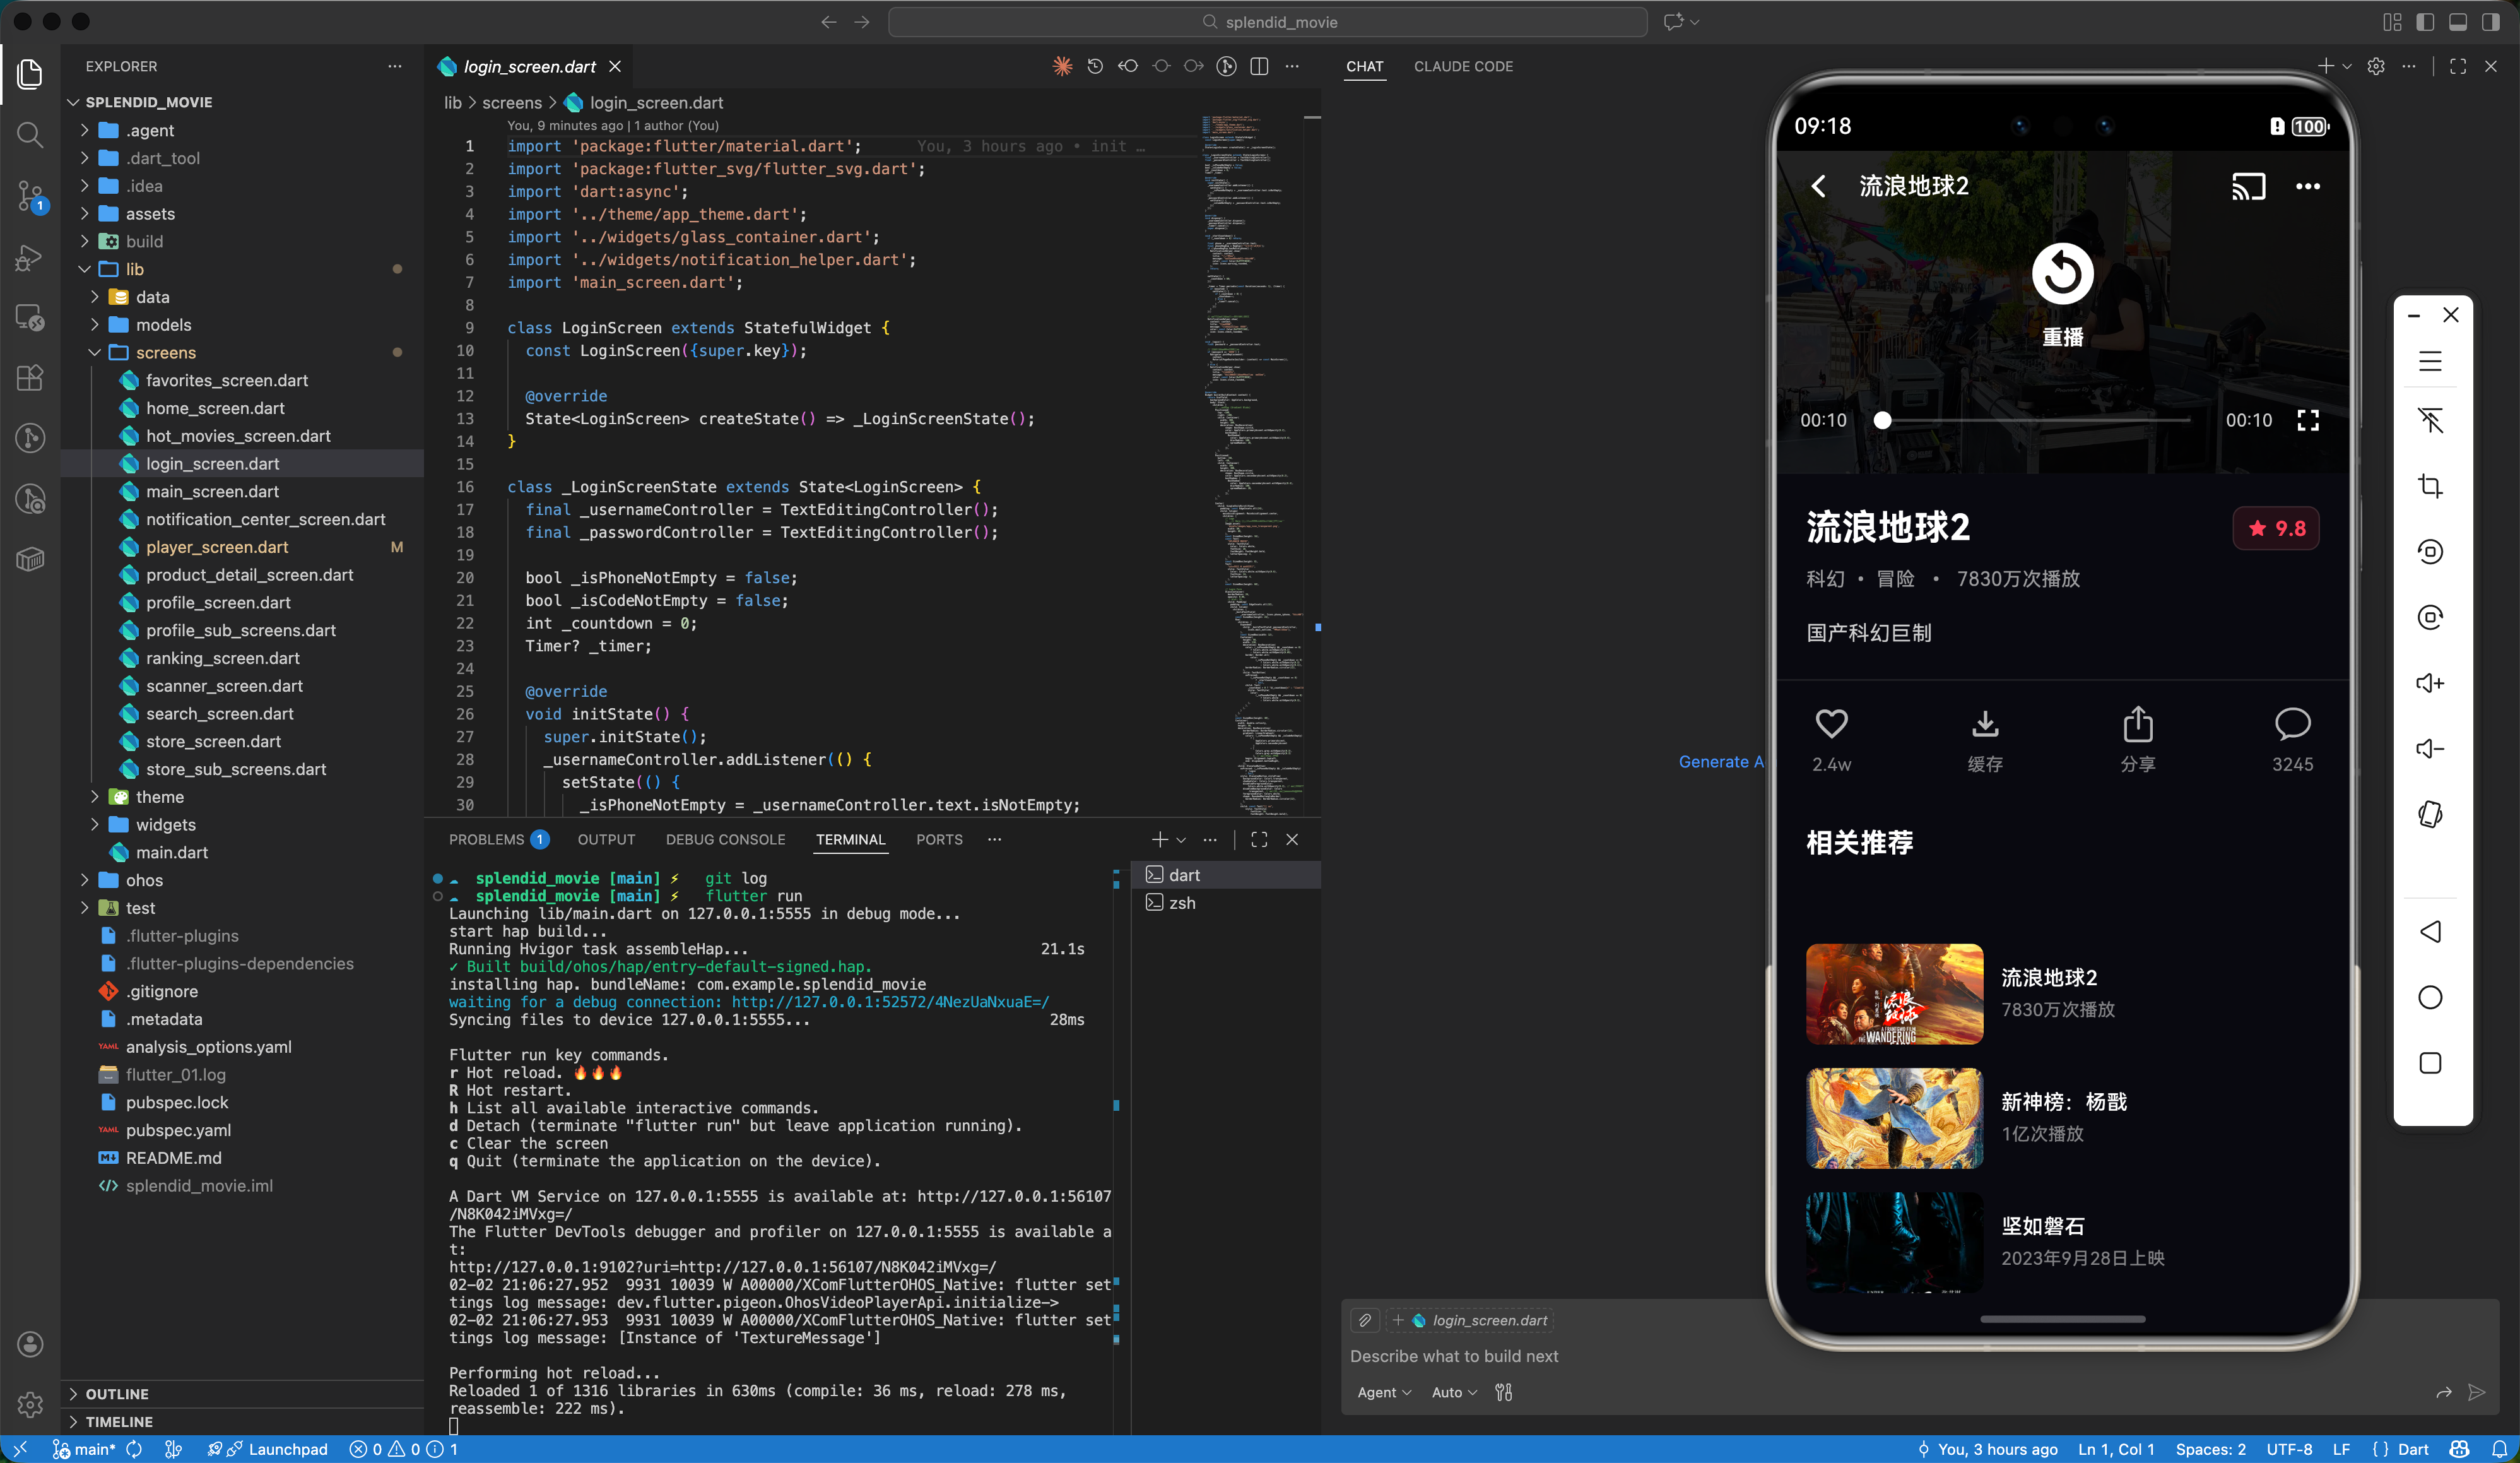The width and height of the screenshot is (2520, 1463).
Task: Tap the cast screen icon in player
Action: (2248, 187)
